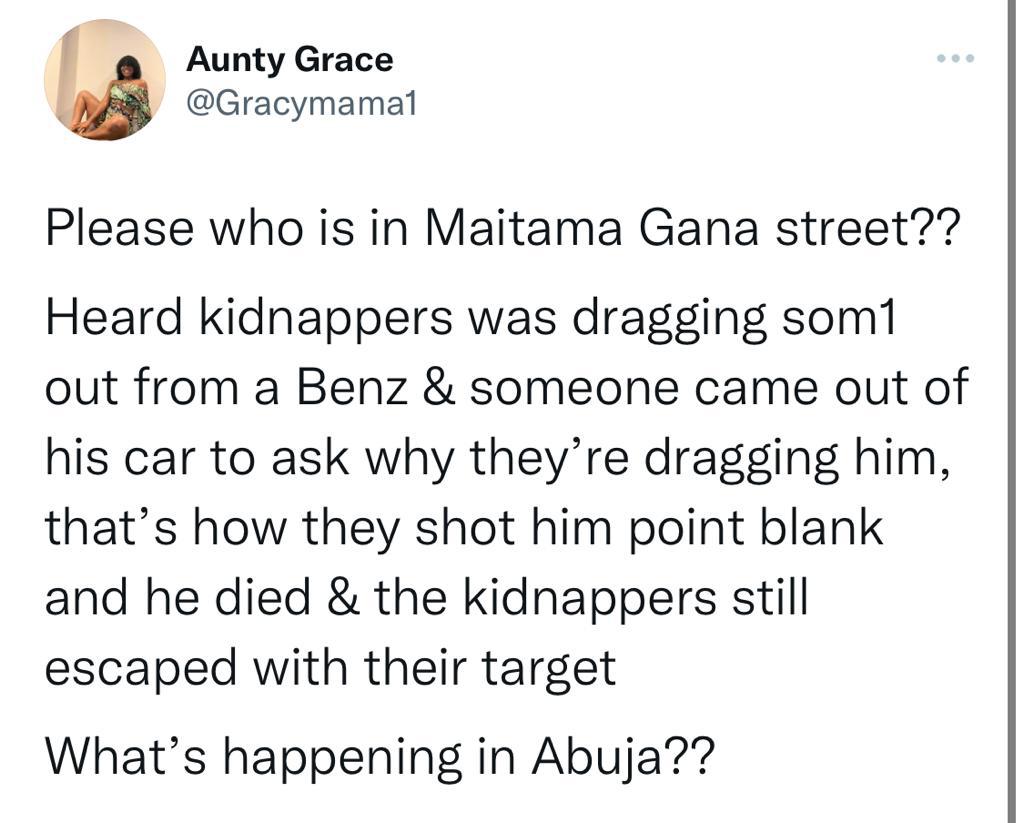
Task: Click the line "Please who is in Maitama Gana street??"
Action: coord(502,231)
